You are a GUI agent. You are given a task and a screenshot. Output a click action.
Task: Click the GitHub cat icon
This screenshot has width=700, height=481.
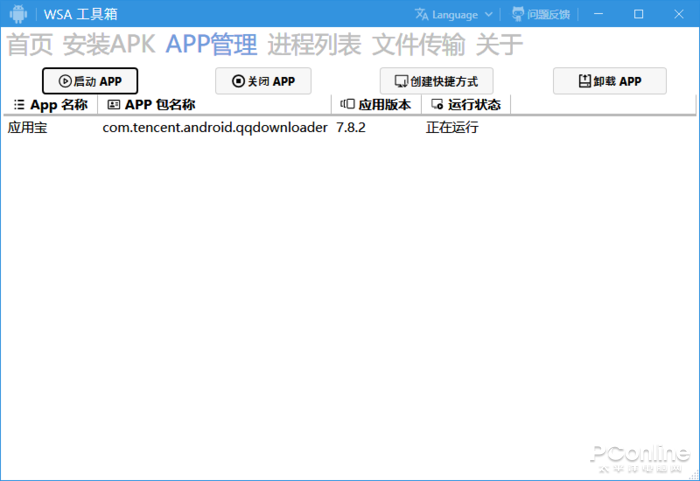point(518,14)
